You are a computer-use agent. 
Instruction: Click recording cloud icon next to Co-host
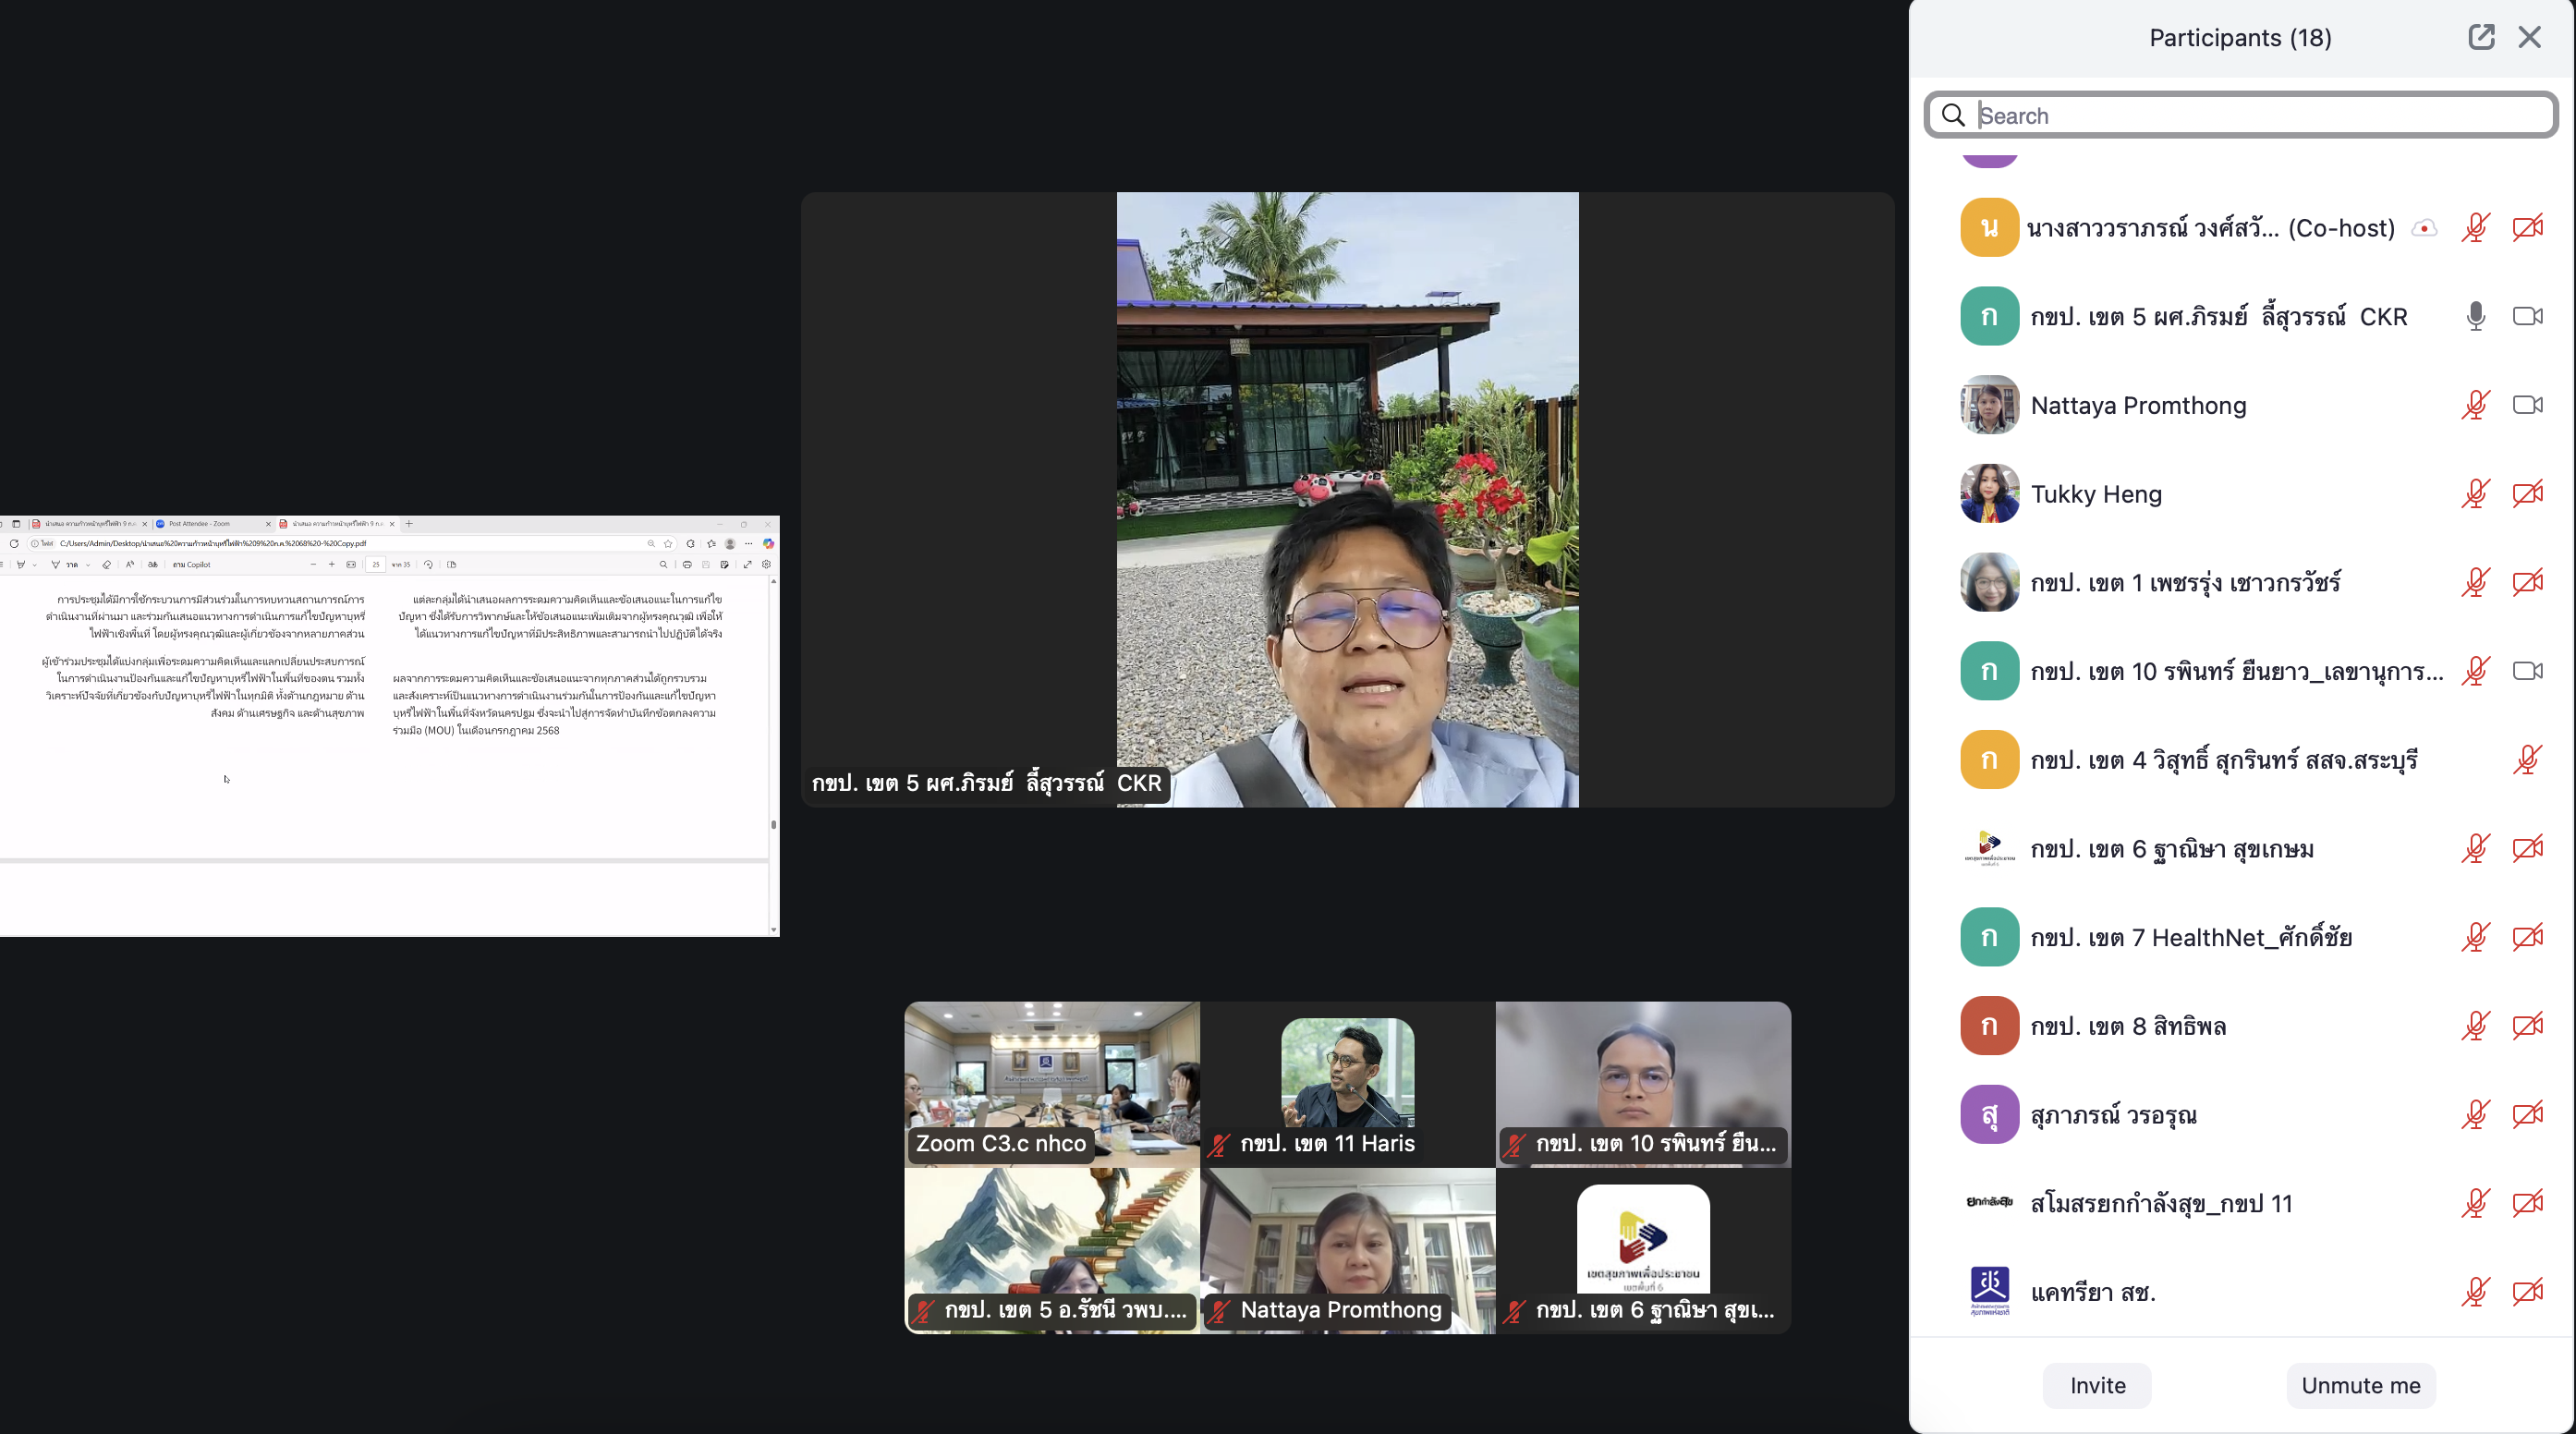(x=2424, y=228)
